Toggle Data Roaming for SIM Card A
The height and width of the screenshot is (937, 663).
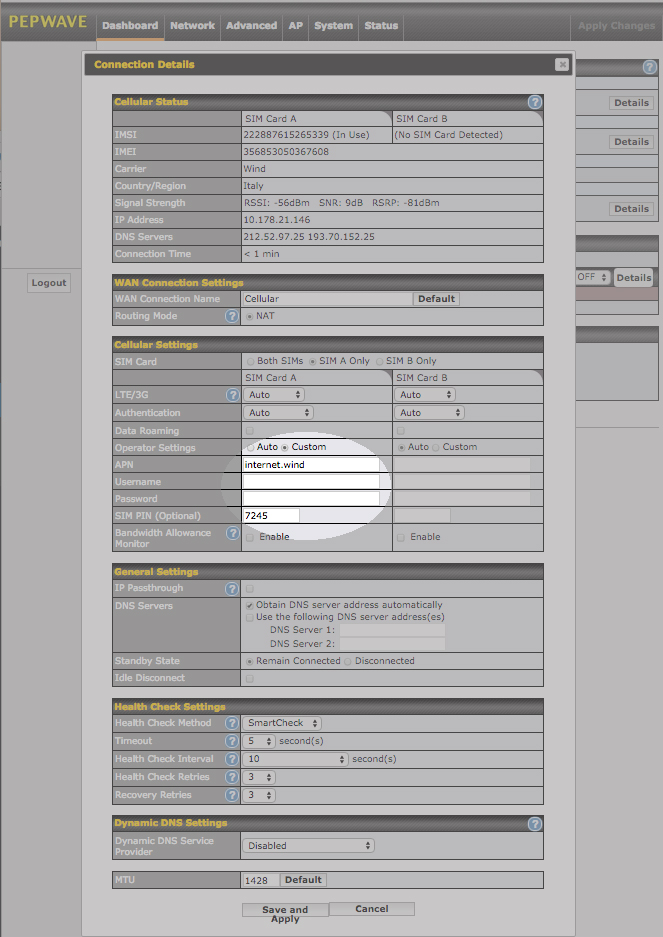(250, 430)
